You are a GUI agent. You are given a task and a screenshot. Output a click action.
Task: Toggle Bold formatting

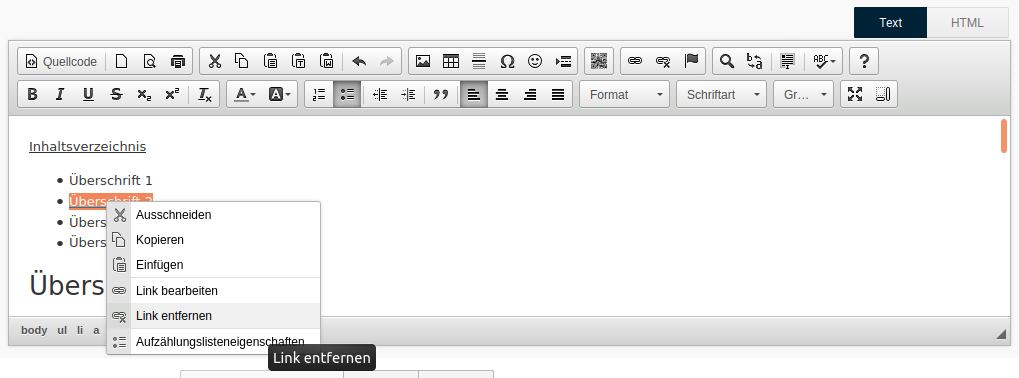click(x=32, y=94)
